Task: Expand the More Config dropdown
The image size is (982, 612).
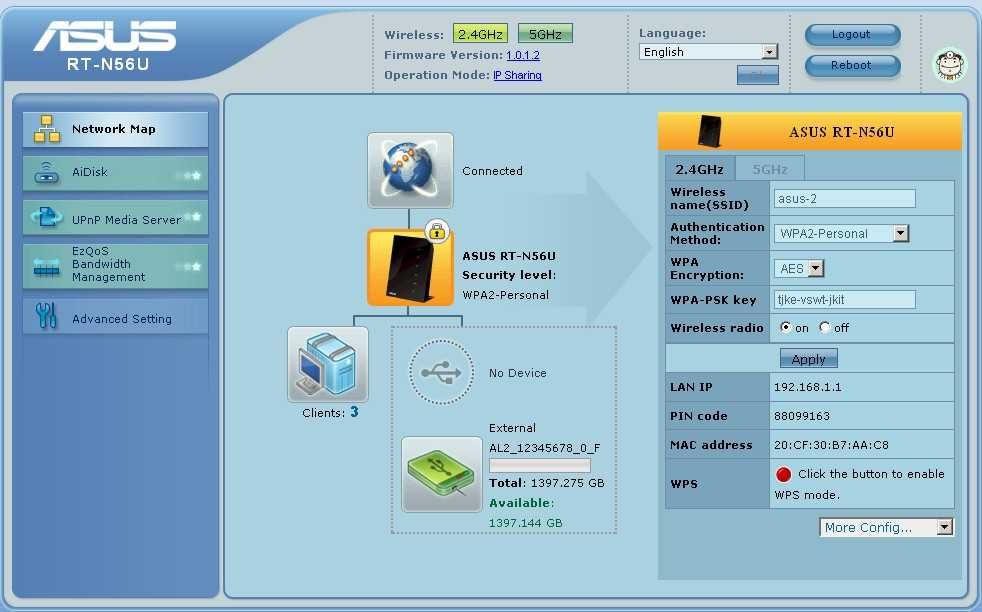Action: (x=886, y=527)
